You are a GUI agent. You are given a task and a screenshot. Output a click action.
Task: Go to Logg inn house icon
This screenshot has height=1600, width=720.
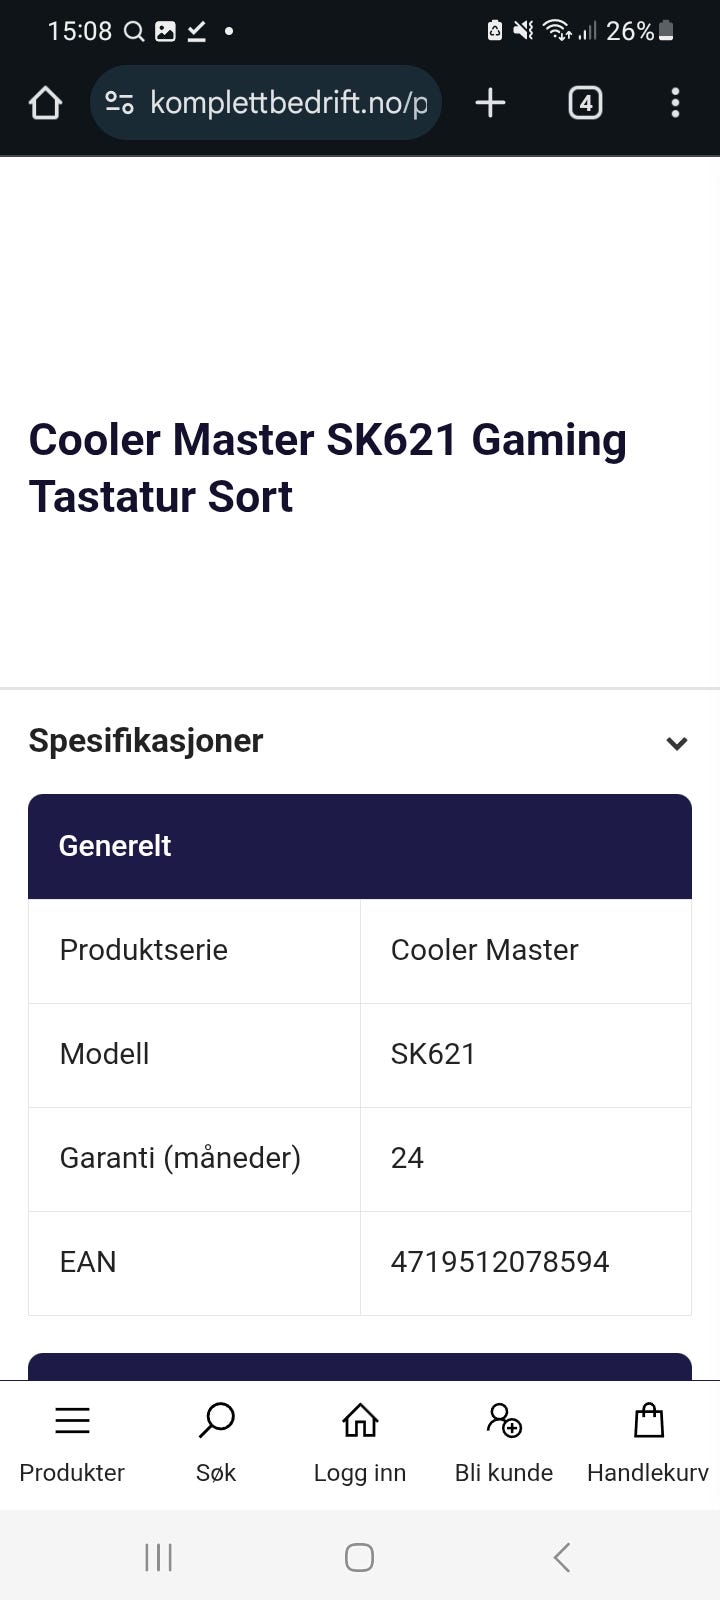(360, 1420)
